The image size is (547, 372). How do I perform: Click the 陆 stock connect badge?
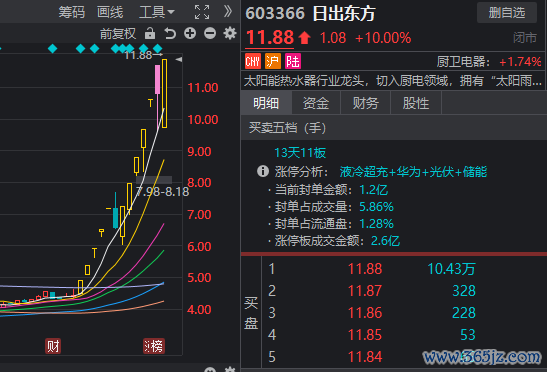coord(293,62)
